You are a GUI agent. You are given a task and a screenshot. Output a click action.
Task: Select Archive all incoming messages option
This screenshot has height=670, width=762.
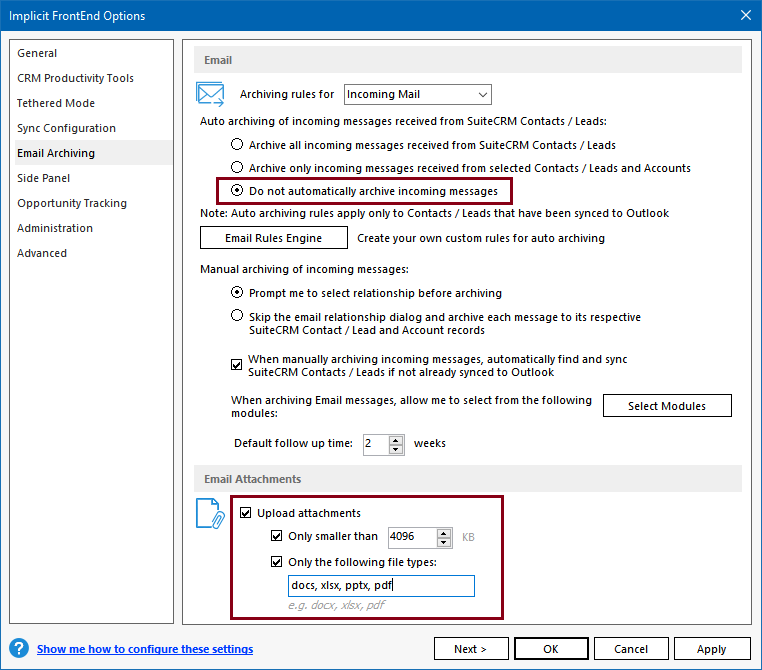click(237, 145)
